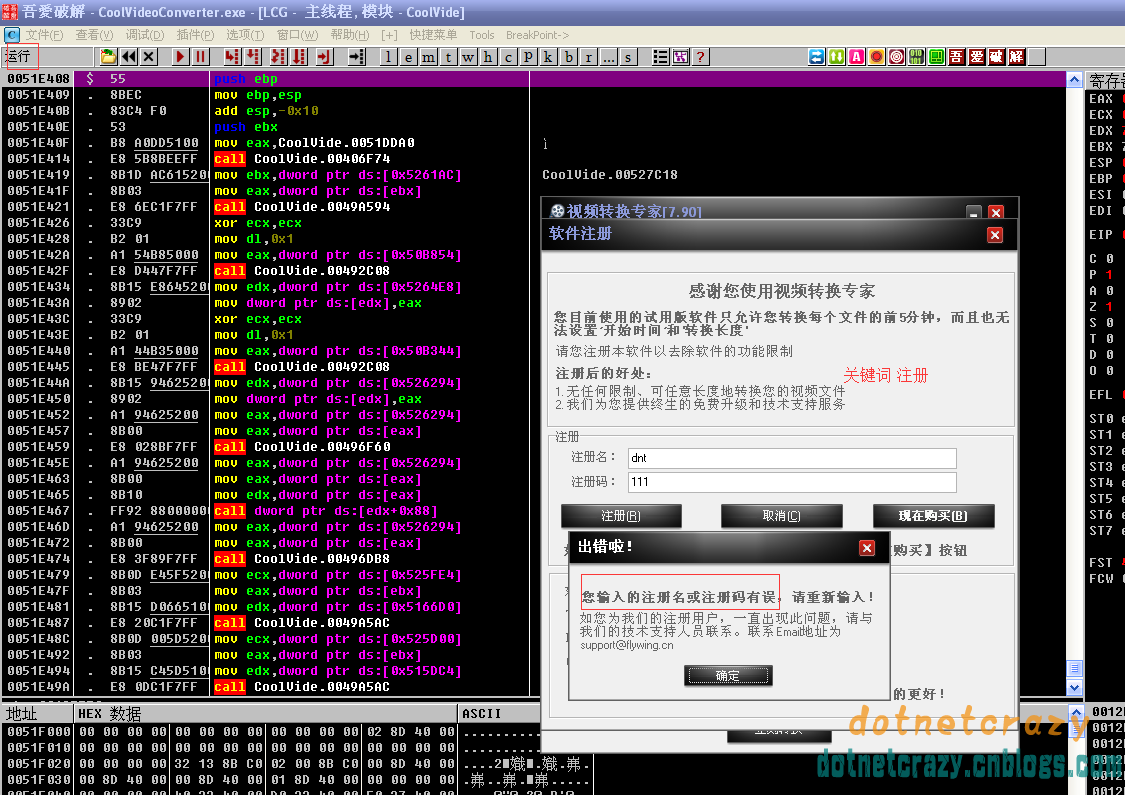Viewport: 1125px width, 795px height.
Task: Click the red '吾' toolbar icon
Action: (x=957, y=57)
